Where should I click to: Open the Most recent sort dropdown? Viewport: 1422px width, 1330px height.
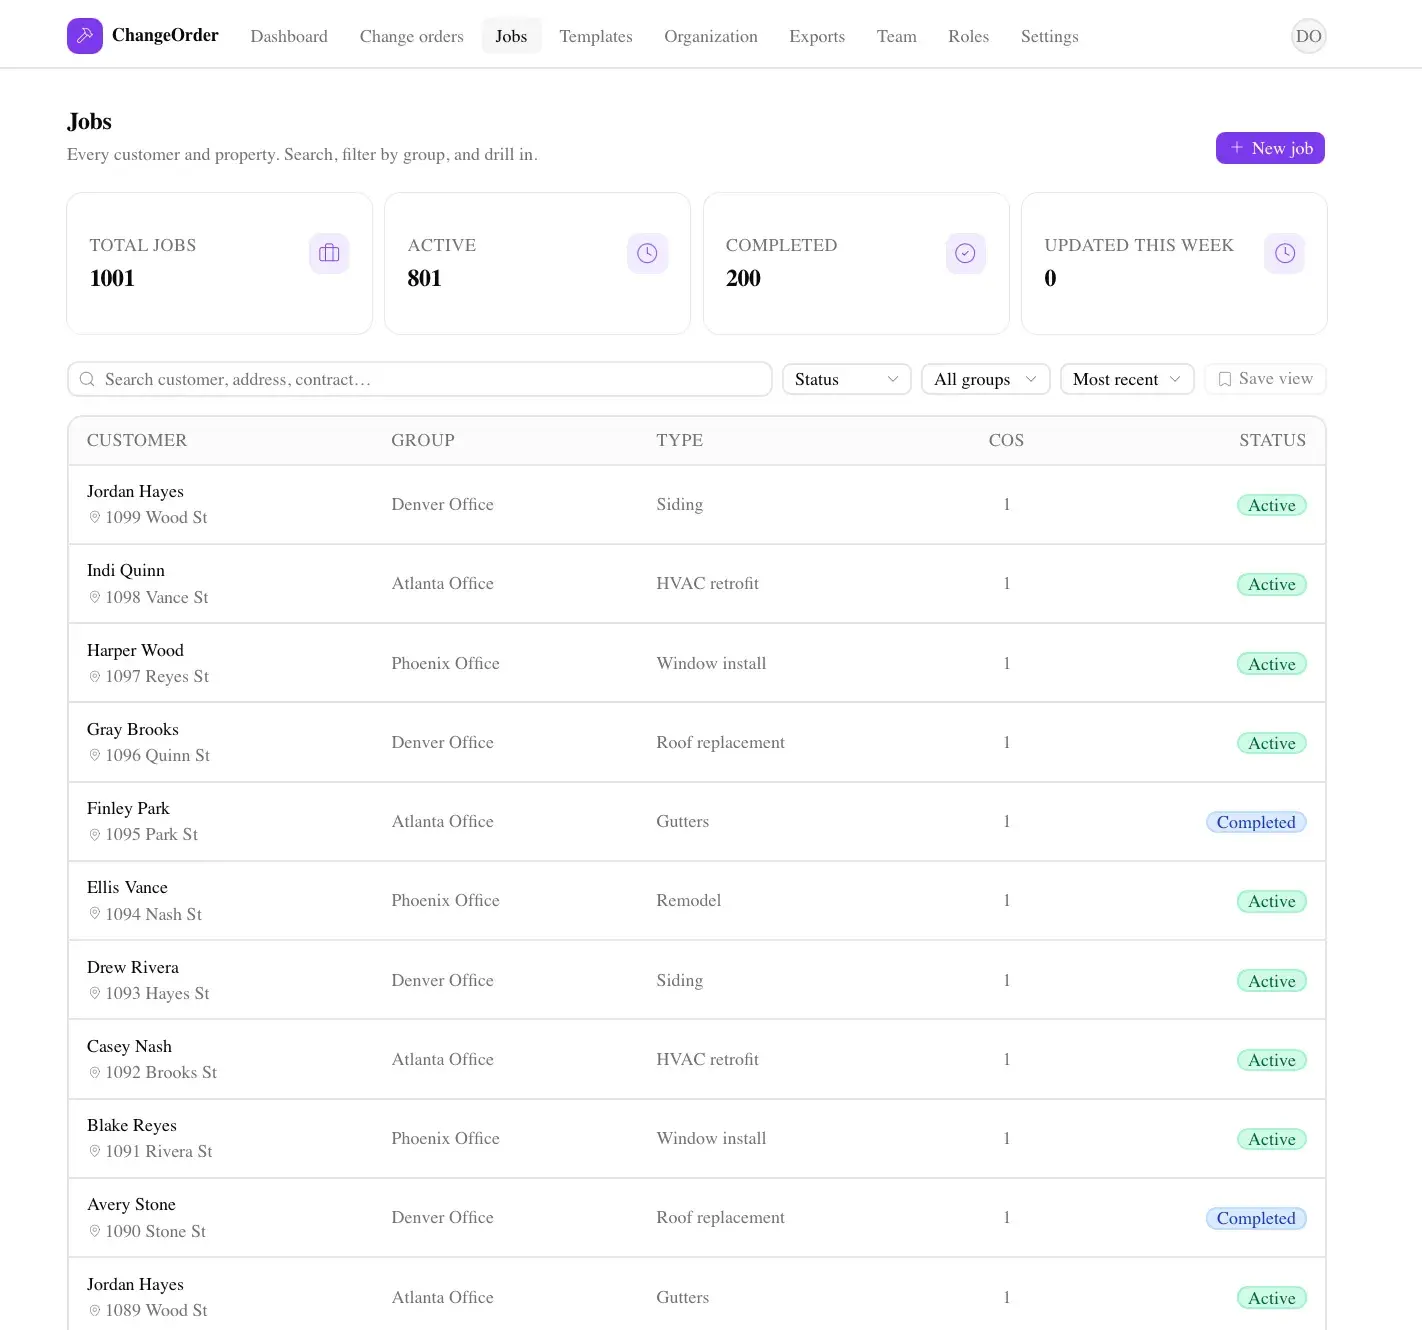click(1127, 379)
